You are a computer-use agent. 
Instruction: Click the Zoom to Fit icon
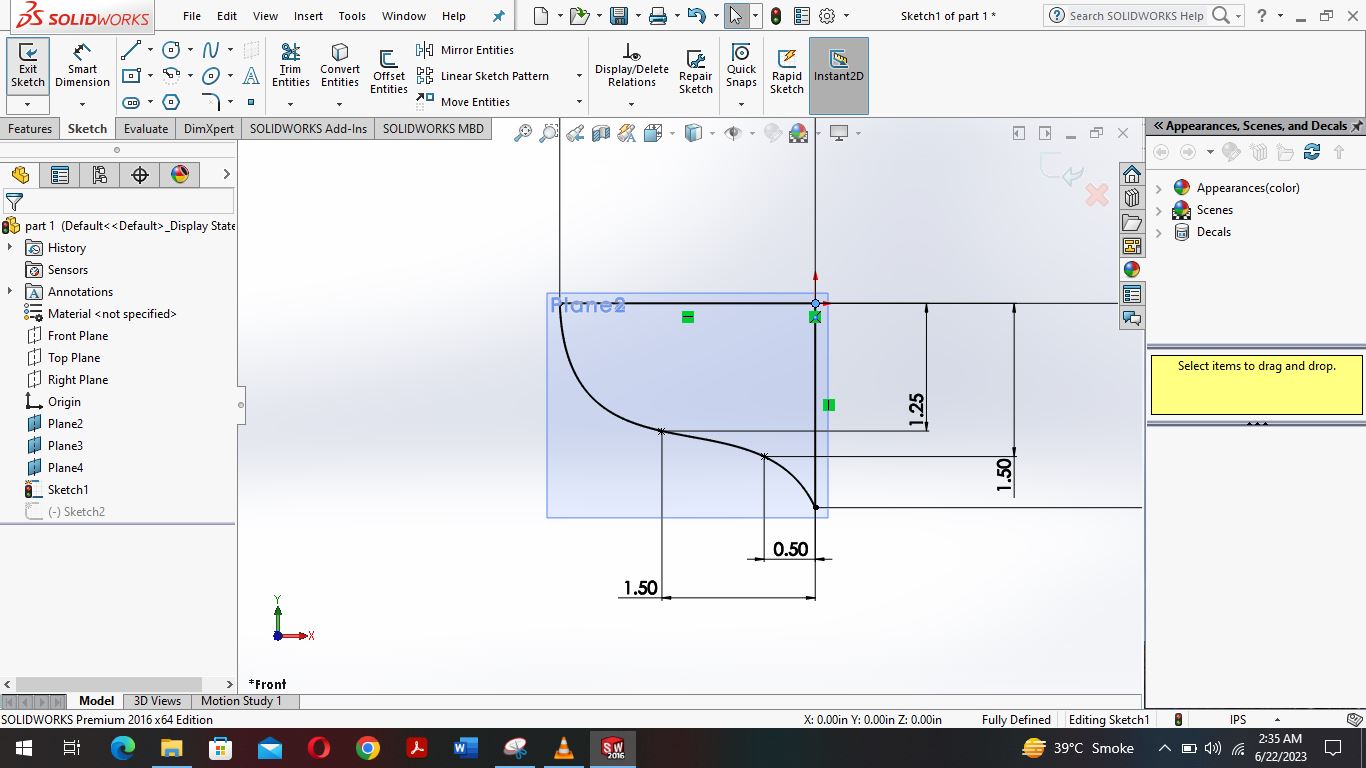pos(522,133)
